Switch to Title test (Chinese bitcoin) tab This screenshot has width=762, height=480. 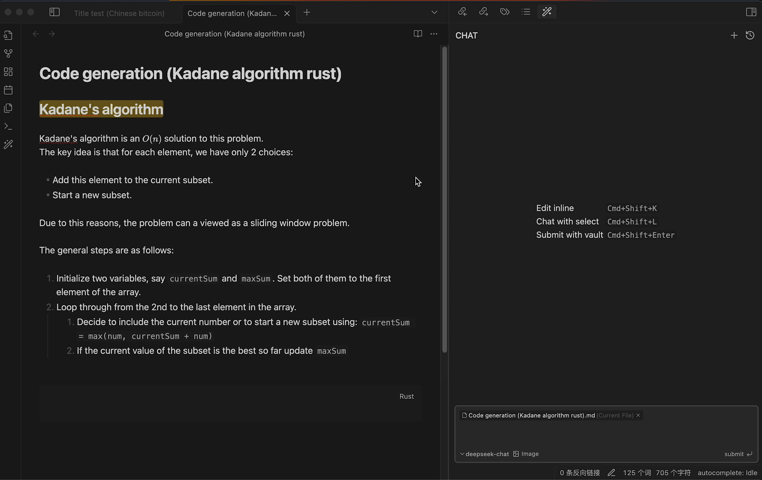(x=119, y=13)
